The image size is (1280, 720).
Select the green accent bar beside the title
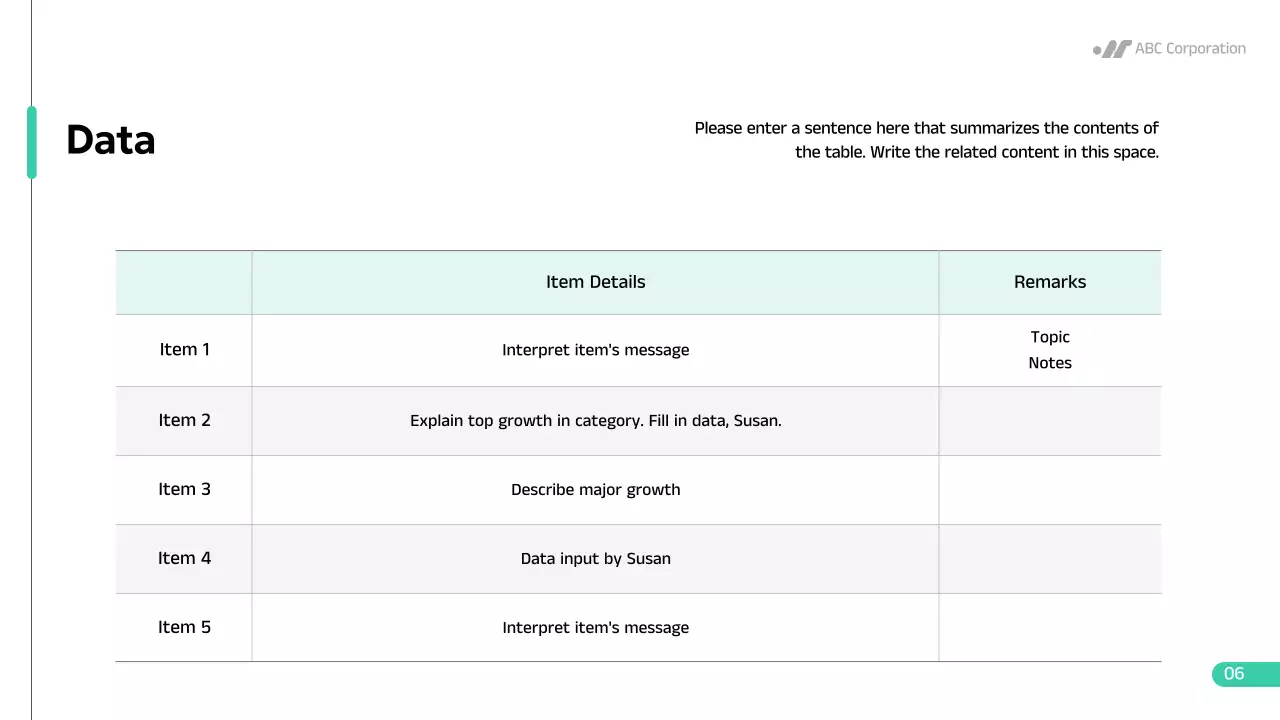click(32, 142)
